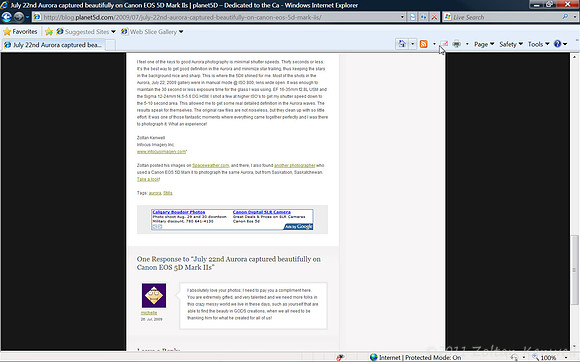Viewport: 580px width, 362px height.
Task: Click michelle's purple avatar image
Action: (x=154, y=295)
